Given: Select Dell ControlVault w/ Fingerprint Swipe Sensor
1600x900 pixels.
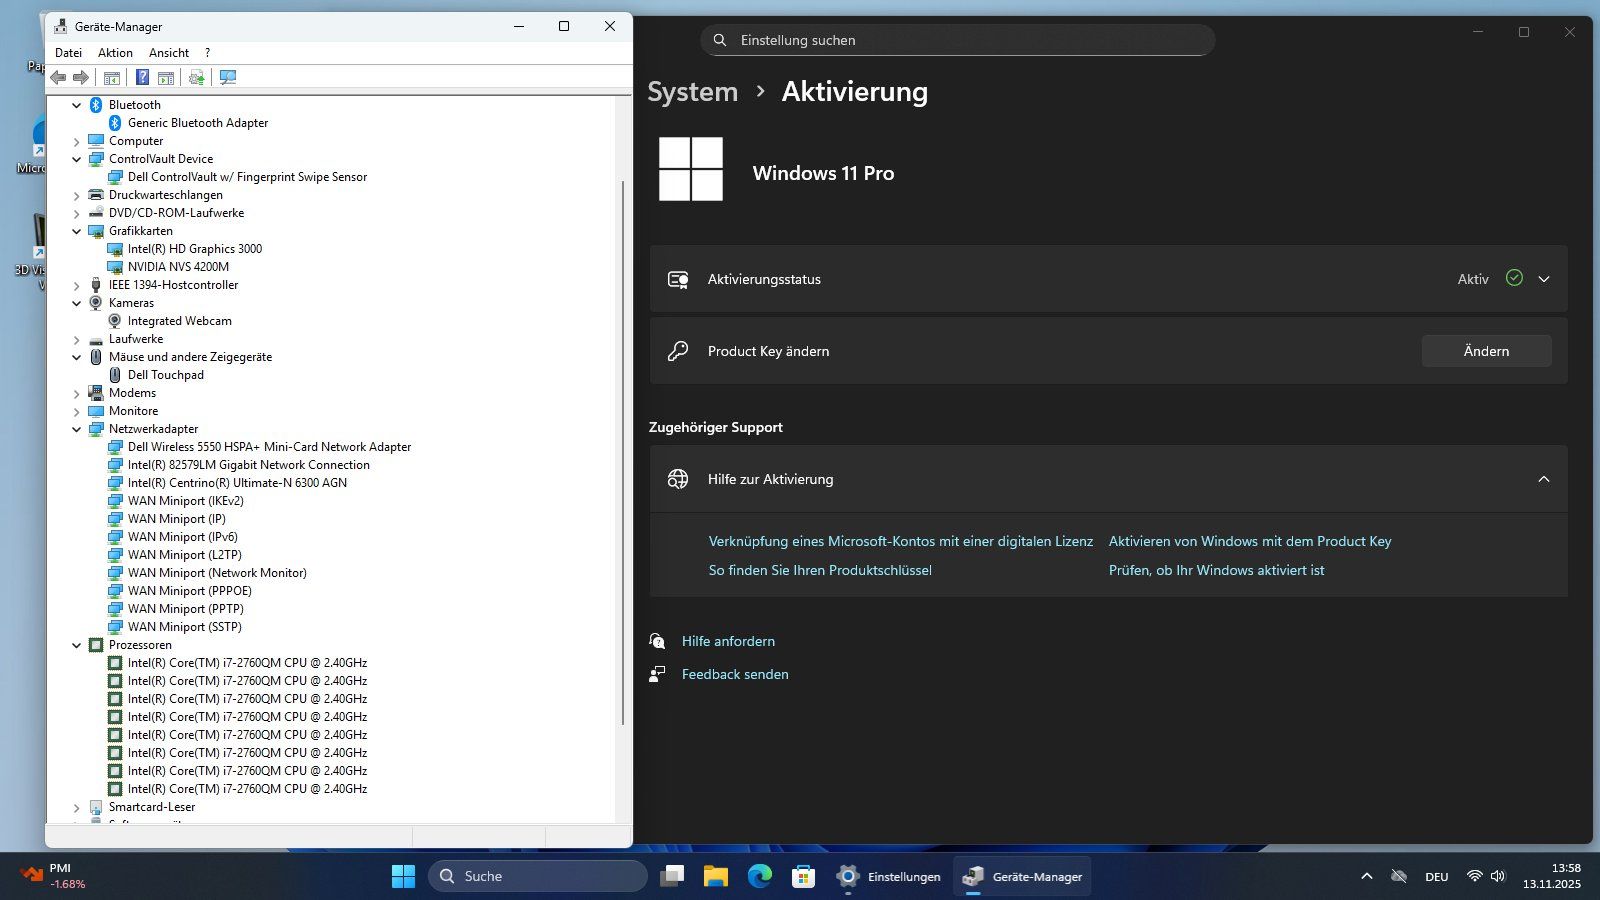Looking at the screenshot, I should pos(247,177).
